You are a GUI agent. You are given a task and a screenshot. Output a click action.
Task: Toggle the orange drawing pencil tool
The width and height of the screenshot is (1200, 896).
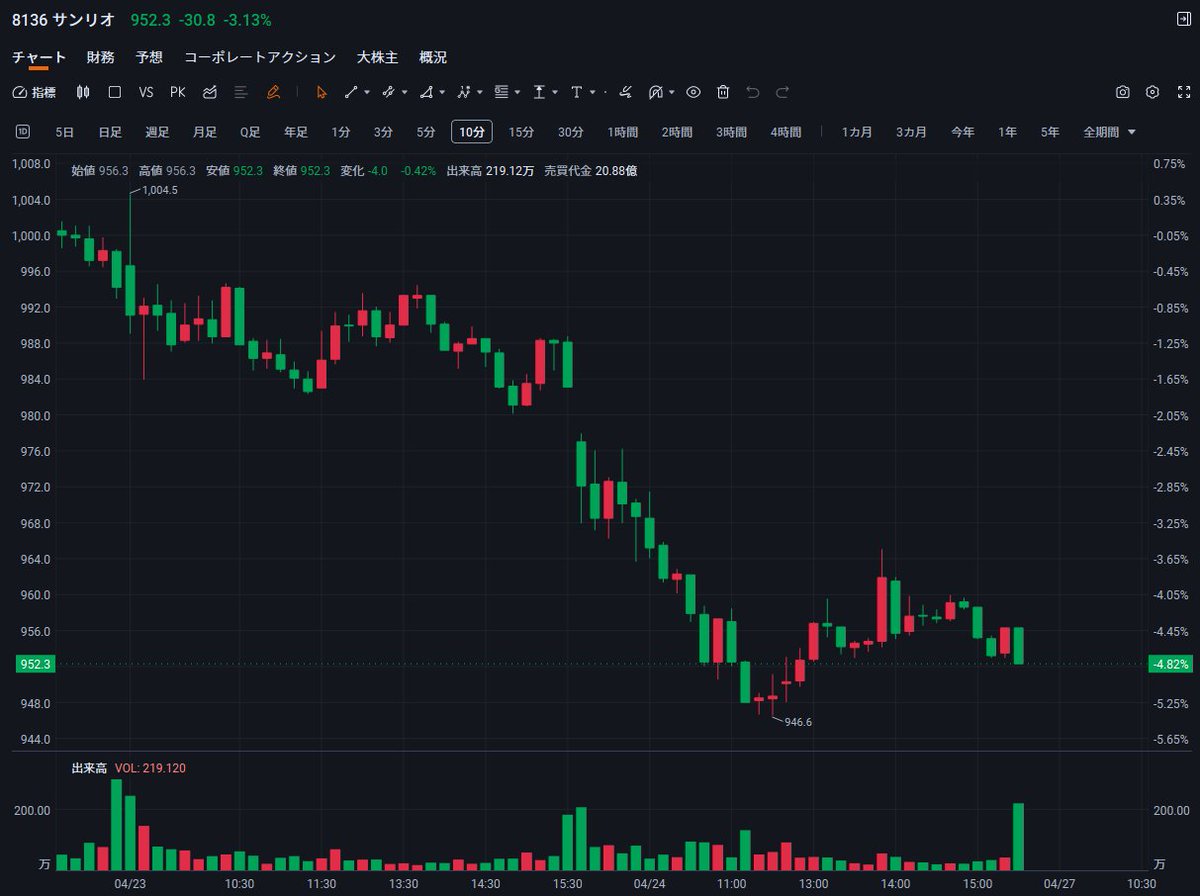coord(273,92)
